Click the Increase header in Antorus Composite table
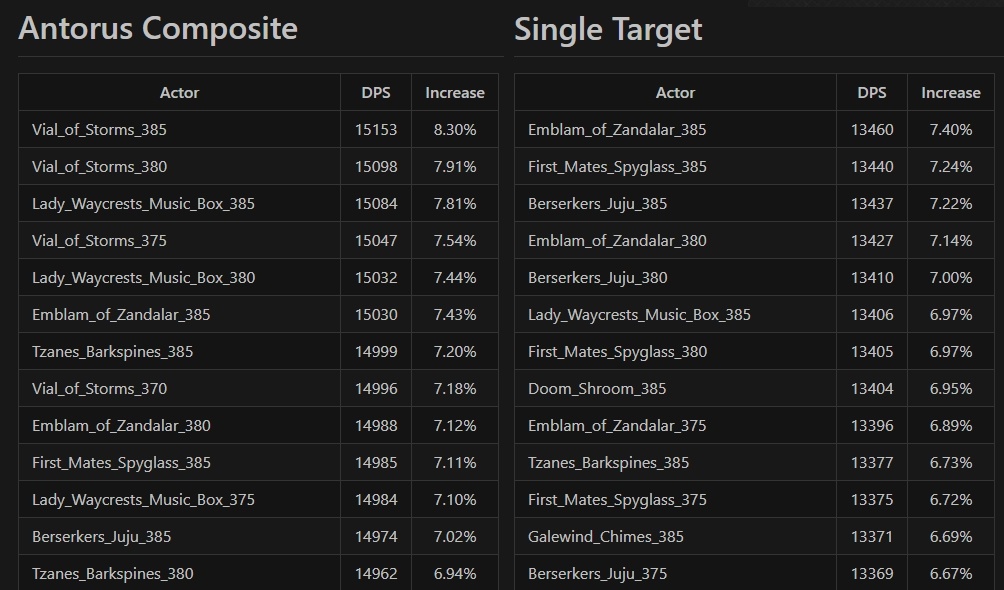The image size is (1004, 590). [x=454, y=93]
